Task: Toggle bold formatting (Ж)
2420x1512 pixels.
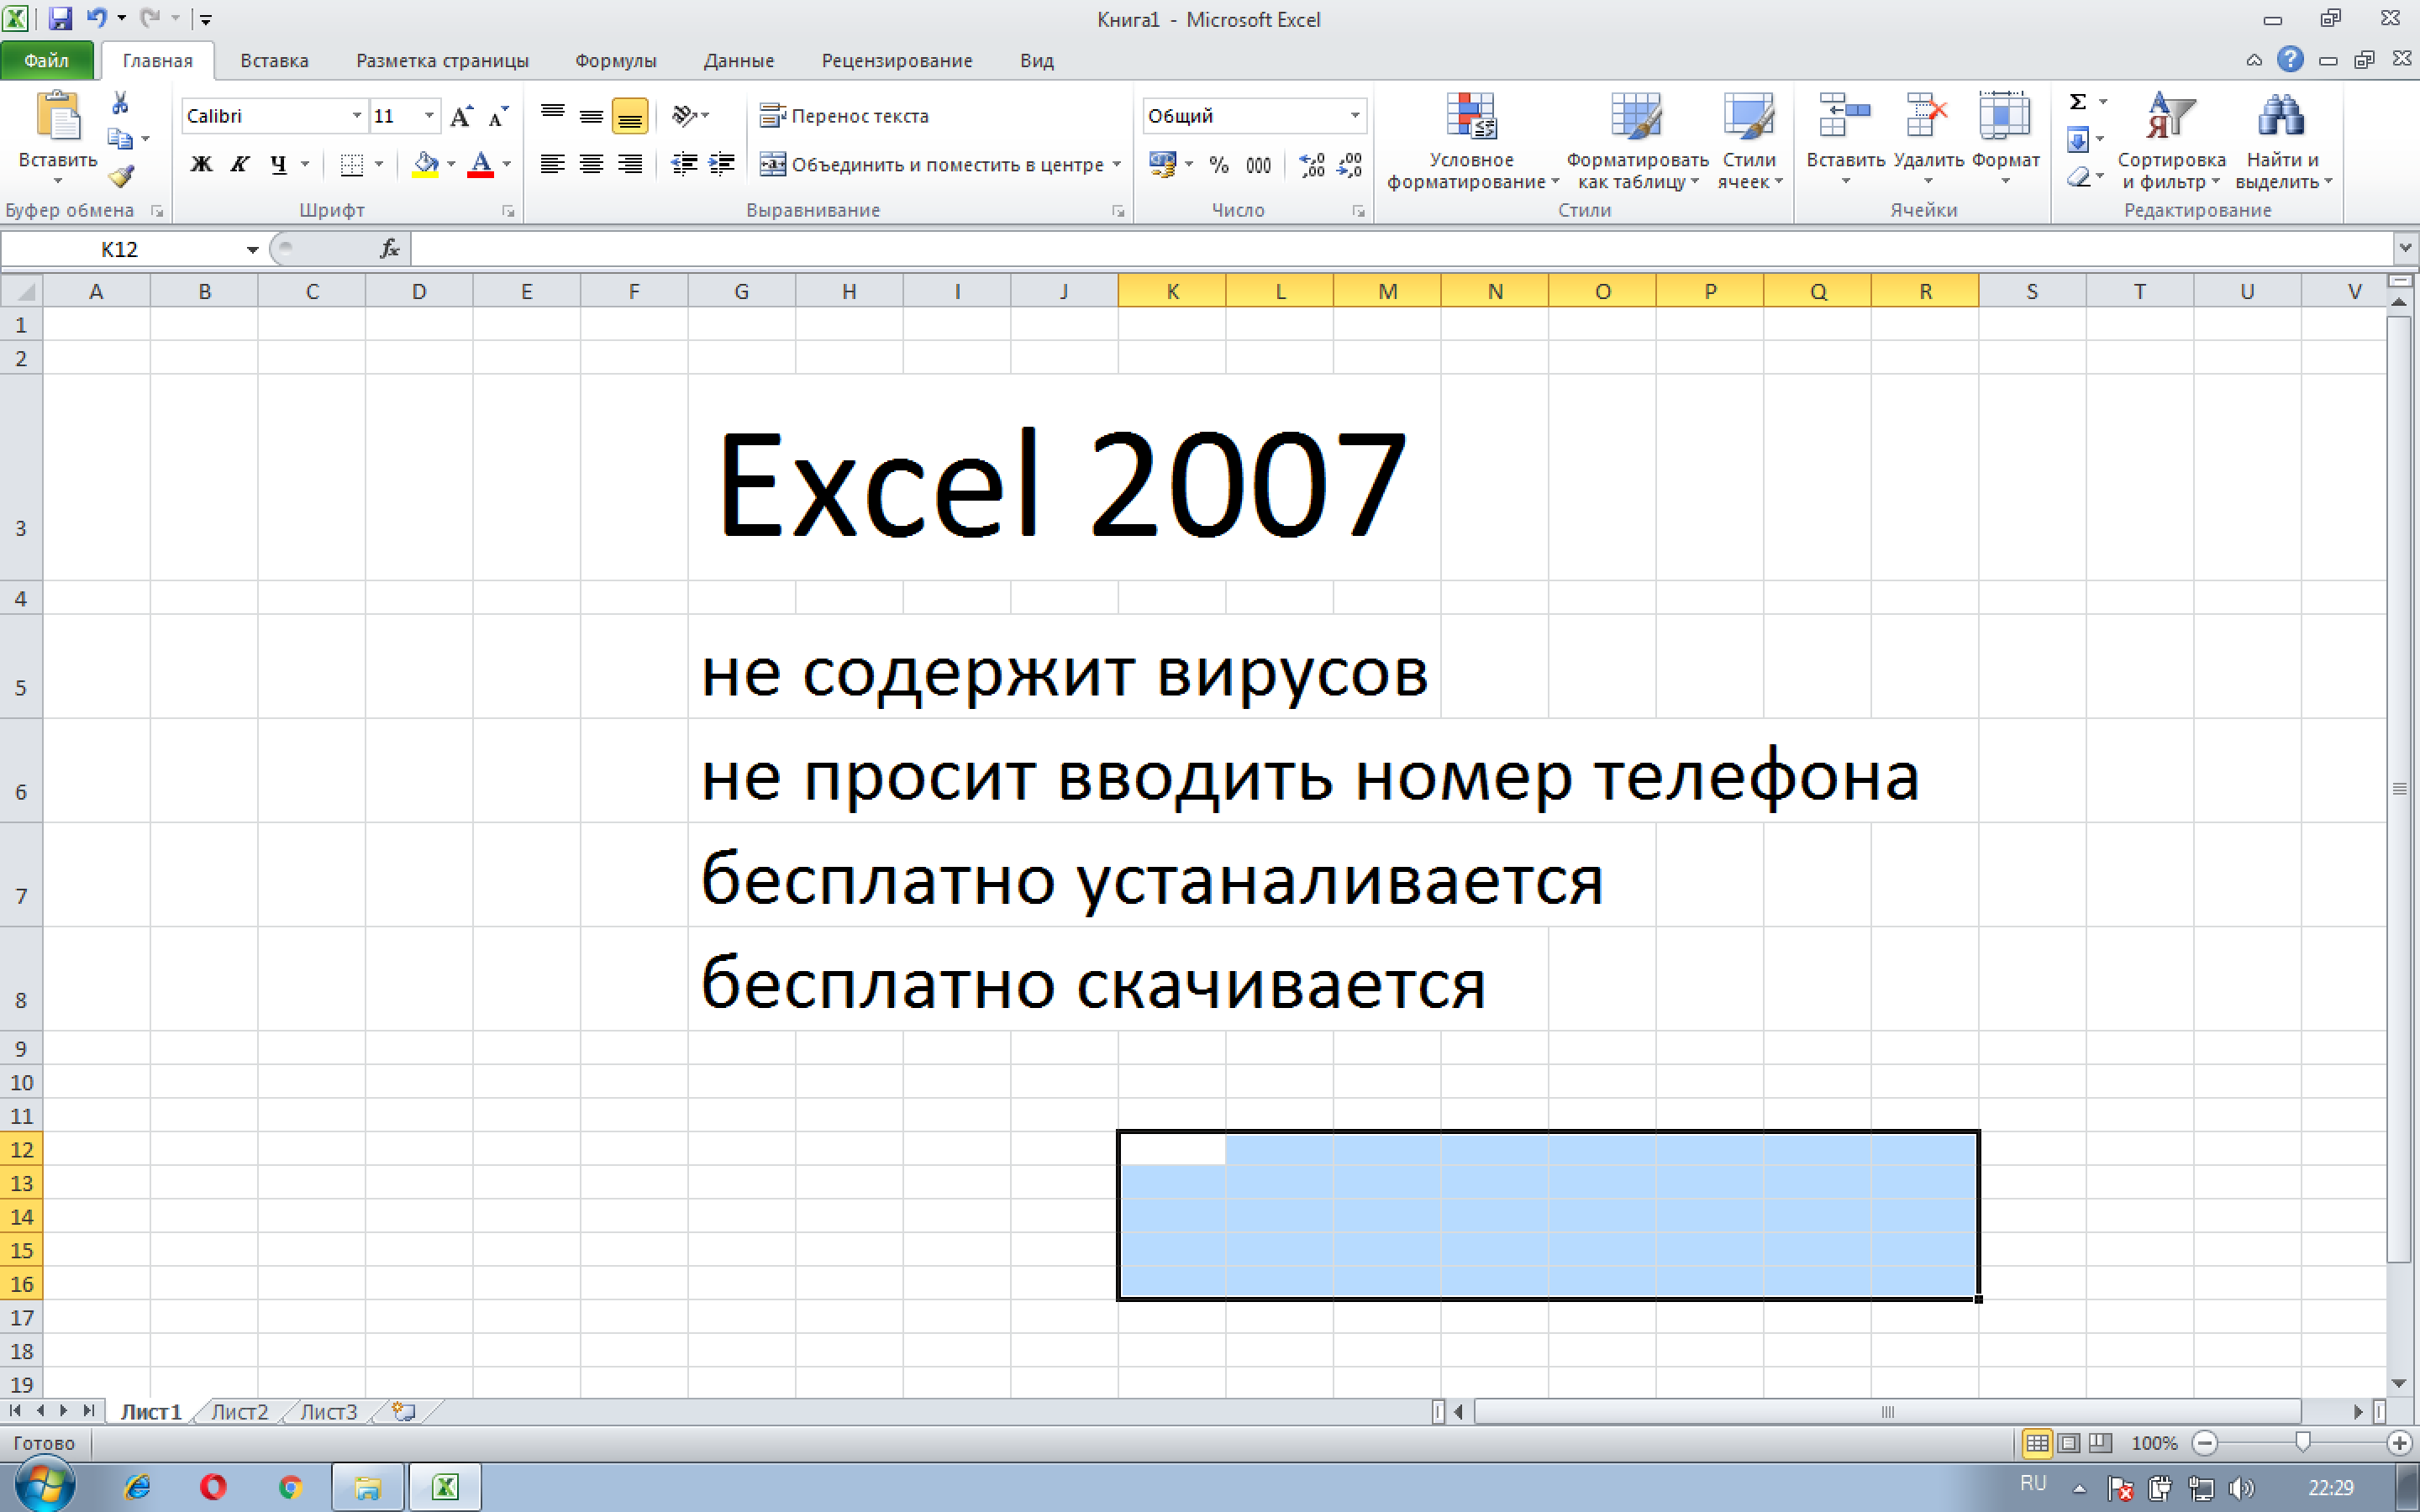Action: [x=201, y=165]
